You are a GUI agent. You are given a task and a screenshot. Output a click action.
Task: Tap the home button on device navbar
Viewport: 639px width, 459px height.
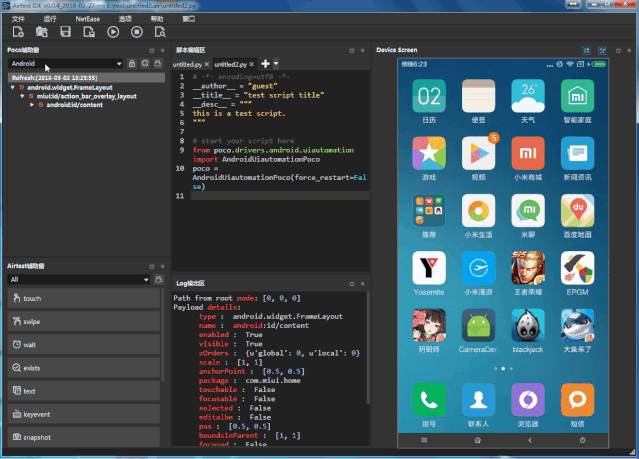478,440
